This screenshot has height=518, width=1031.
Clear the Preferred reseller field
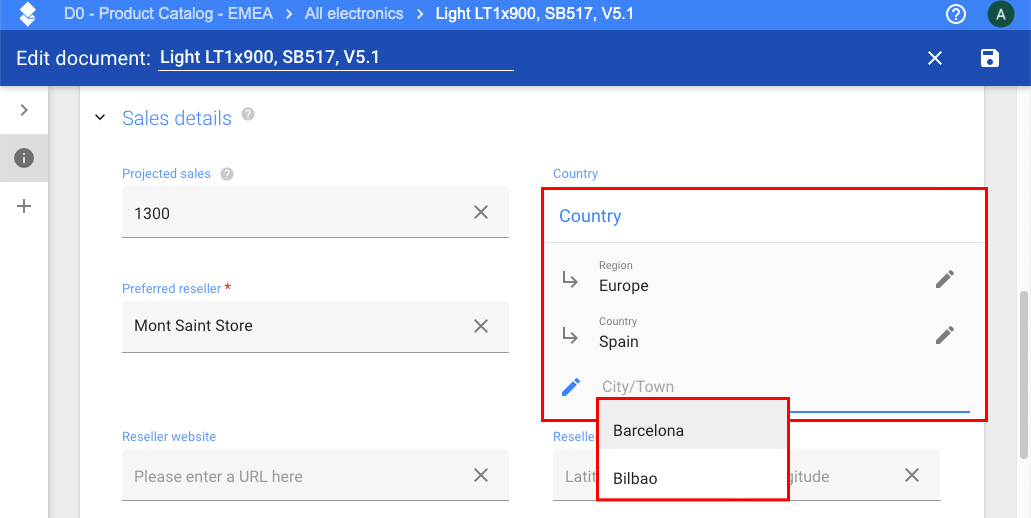[481, 326]
